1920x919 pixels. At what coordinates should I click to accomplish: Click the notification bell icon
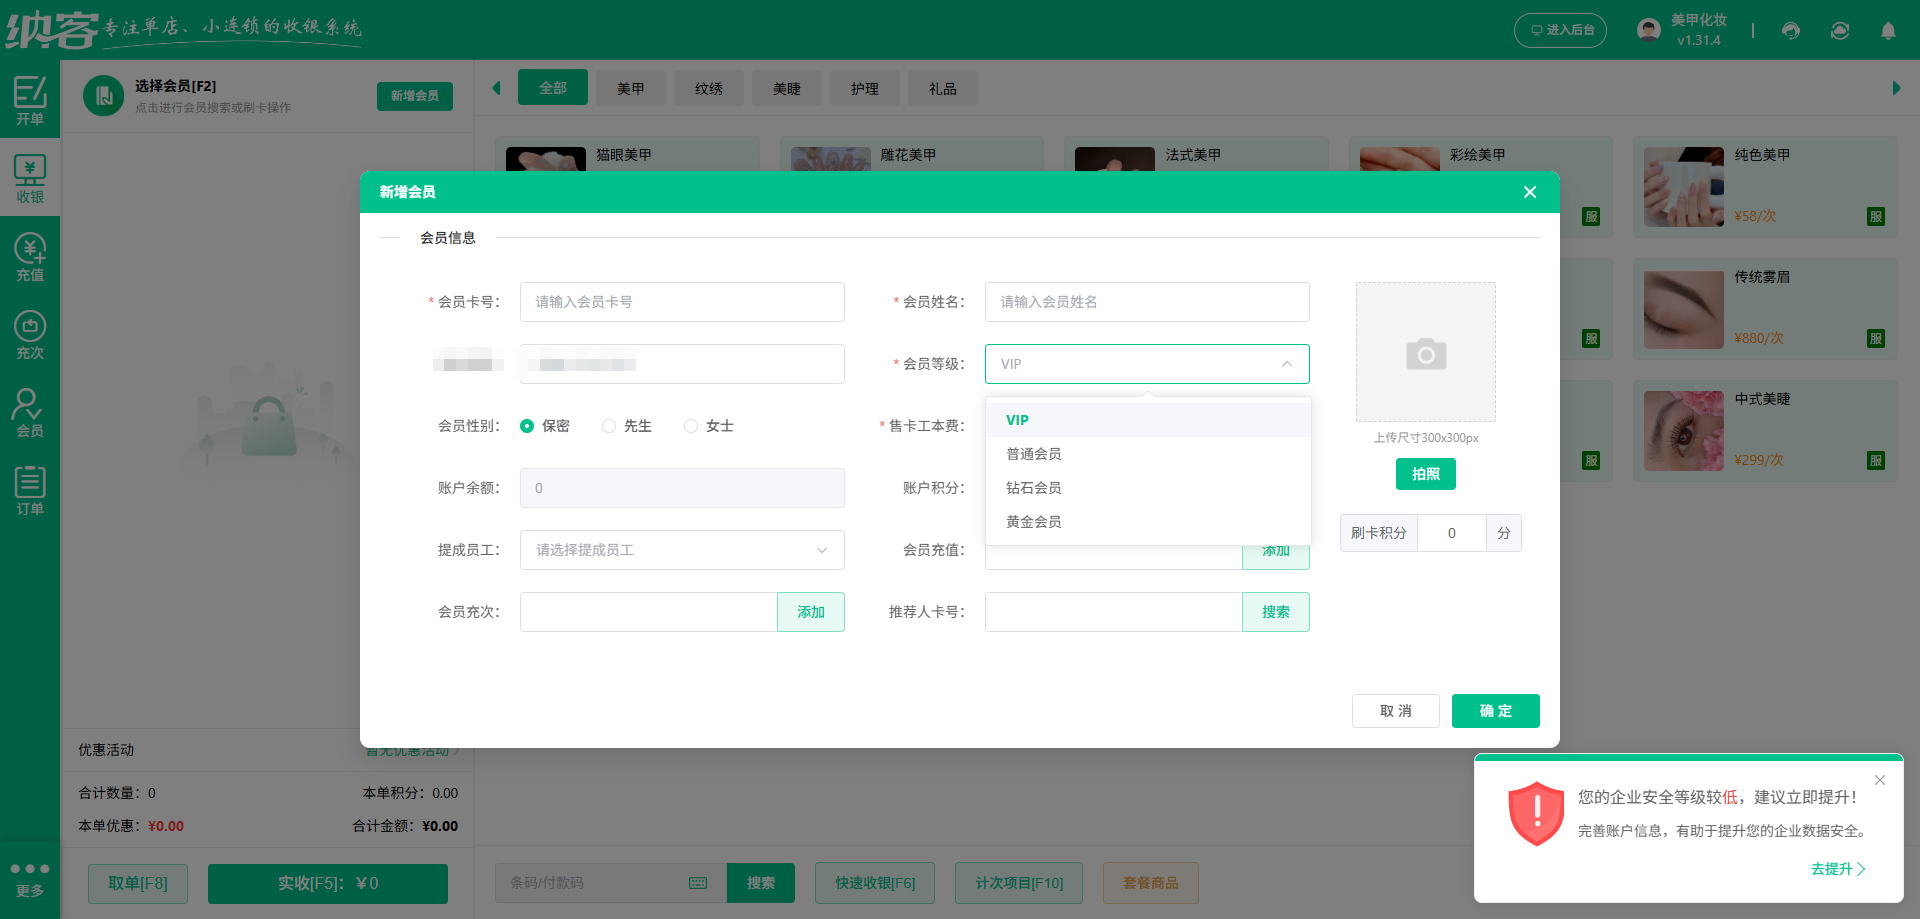coord(1888,31)
